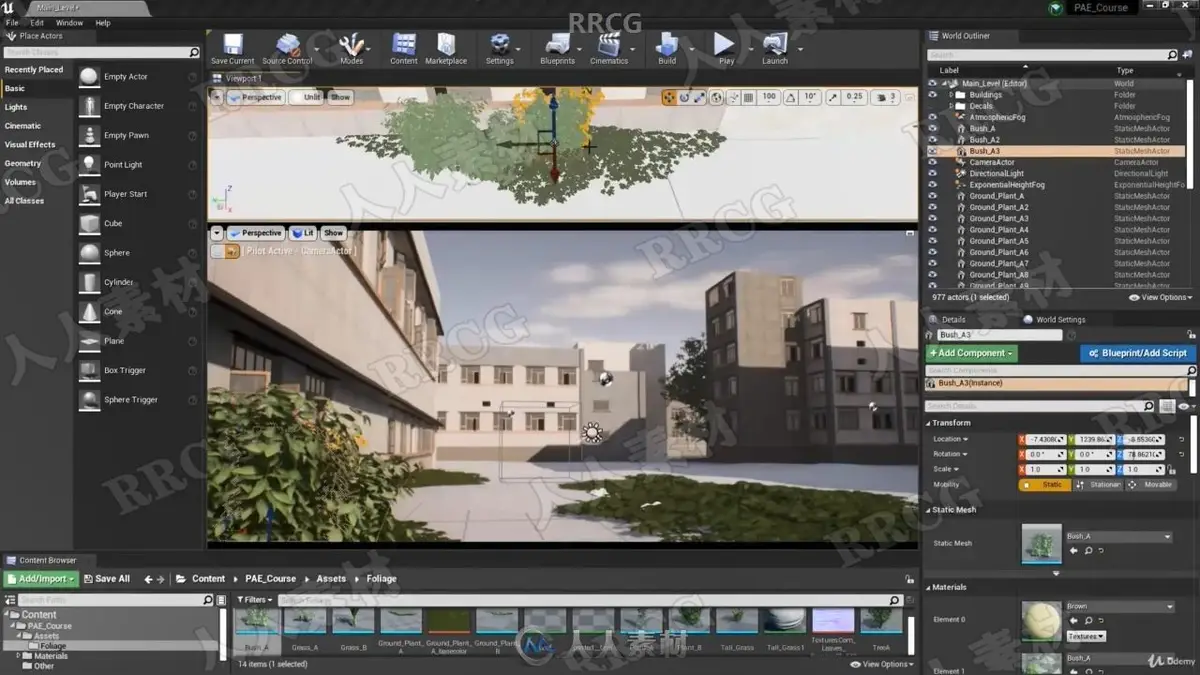1200x675 pixels.
Task: Open the Add Component dropdown
Action: (971, 353)
